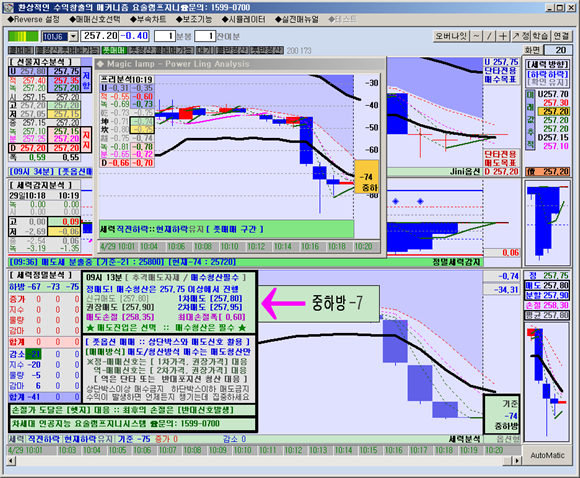Click the arrow (↗) tool button

click(516, 36)
